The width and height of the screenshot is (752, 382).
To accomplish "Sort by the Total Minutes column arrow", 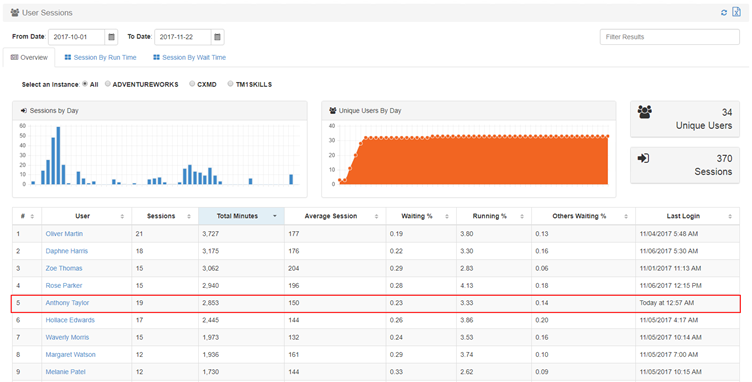I will click(275, 216).
